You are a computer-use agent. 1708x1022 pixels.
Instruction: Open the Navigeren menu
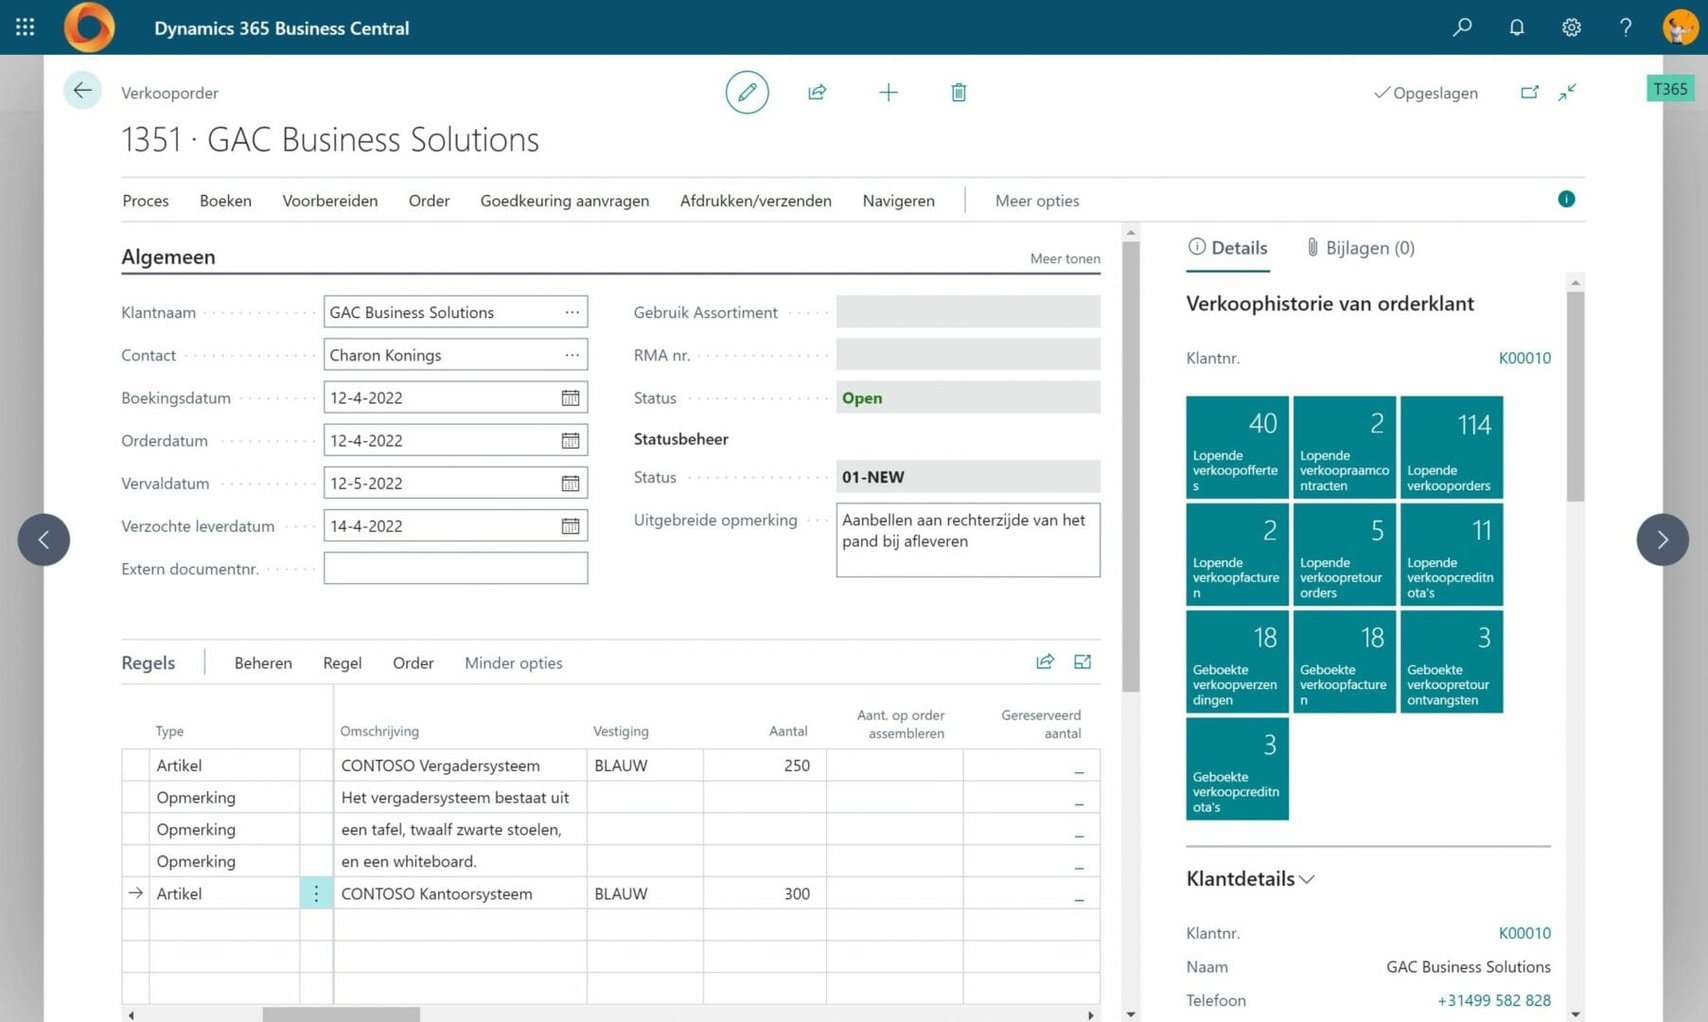pos(898,200)
